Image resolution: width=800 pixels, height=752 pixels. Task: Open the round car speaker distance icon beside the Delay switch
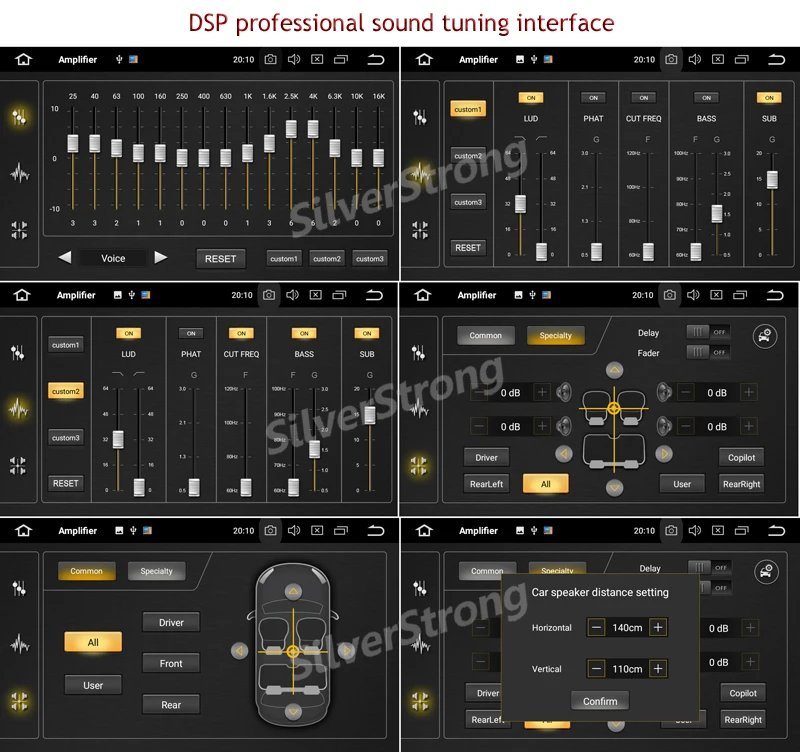click(x=765, y=336)
